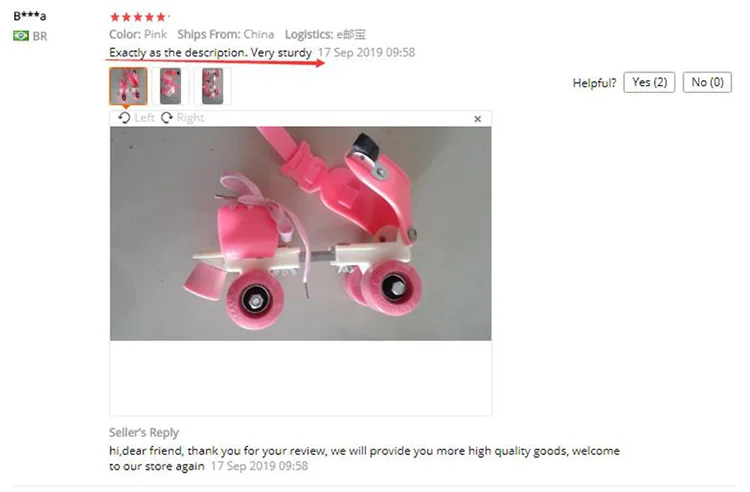Click the Color: Pink attribute
This screenshot has height=492, width=750.
(138, 34)
